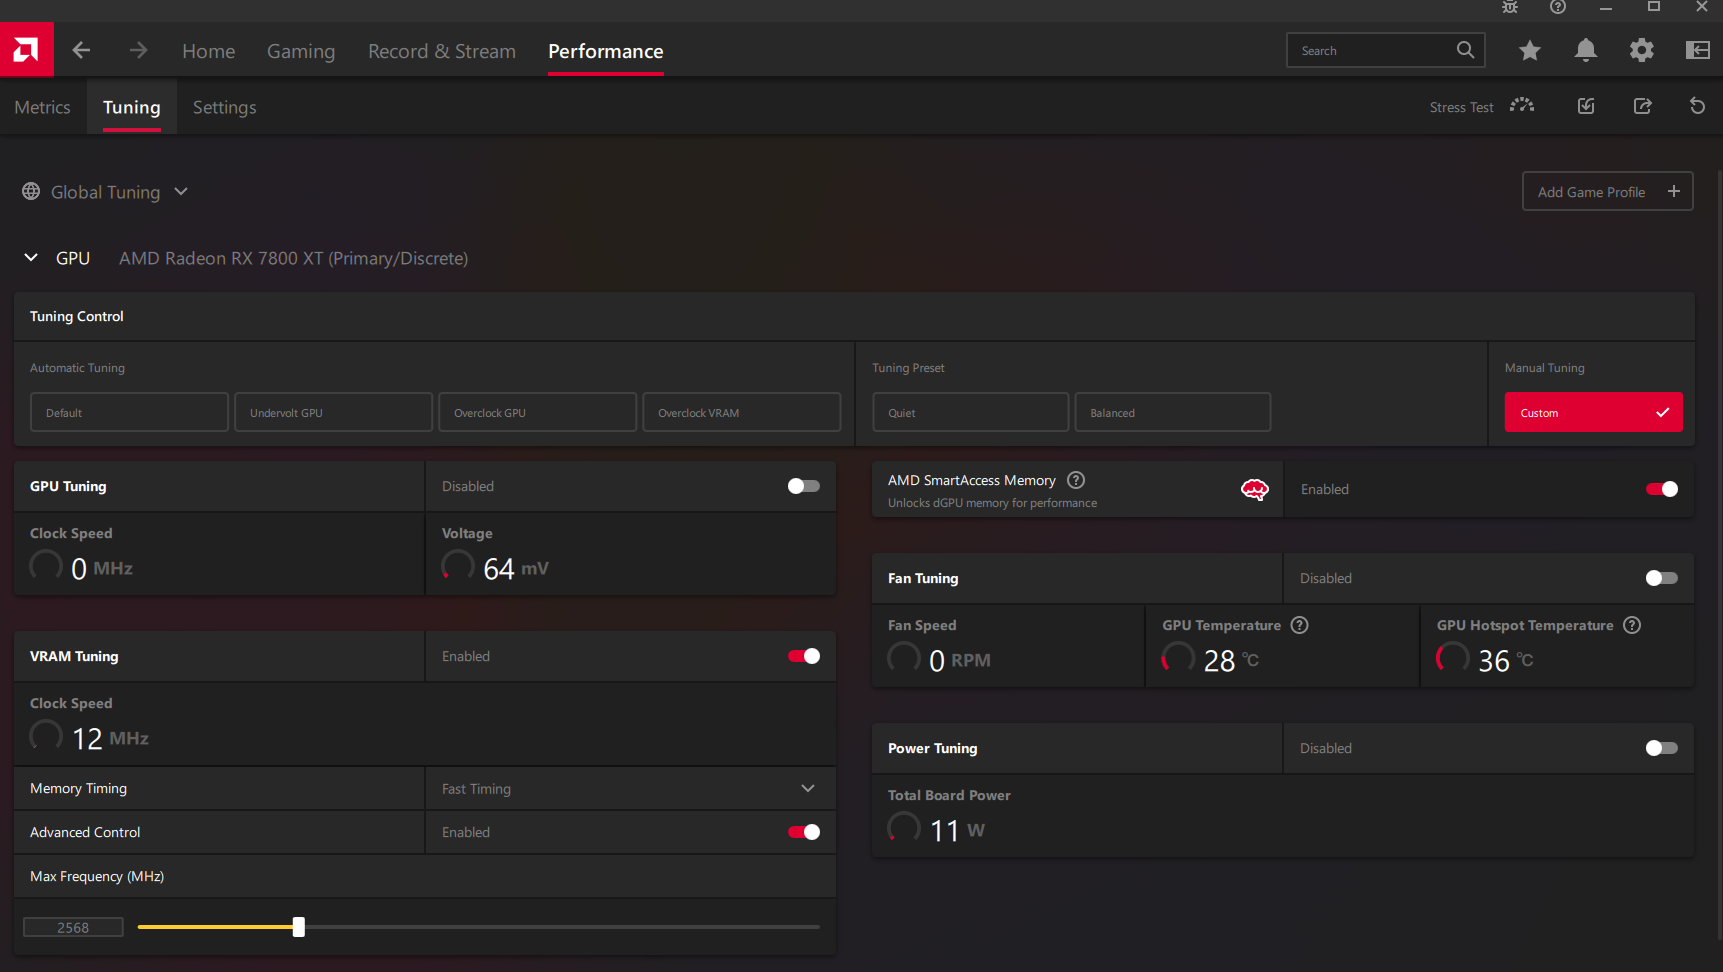Collapse the GPU section chevron
The width and height of the screenshot is (1723, 972).
[31, 257]
